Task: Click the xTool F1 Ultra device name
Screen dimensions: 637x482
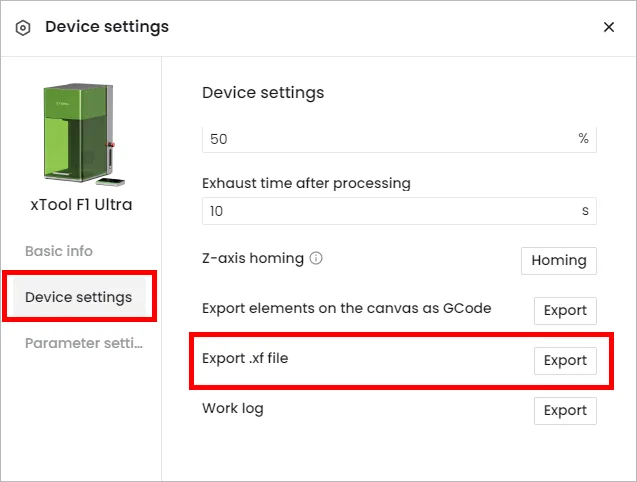Action: point(81,205)
